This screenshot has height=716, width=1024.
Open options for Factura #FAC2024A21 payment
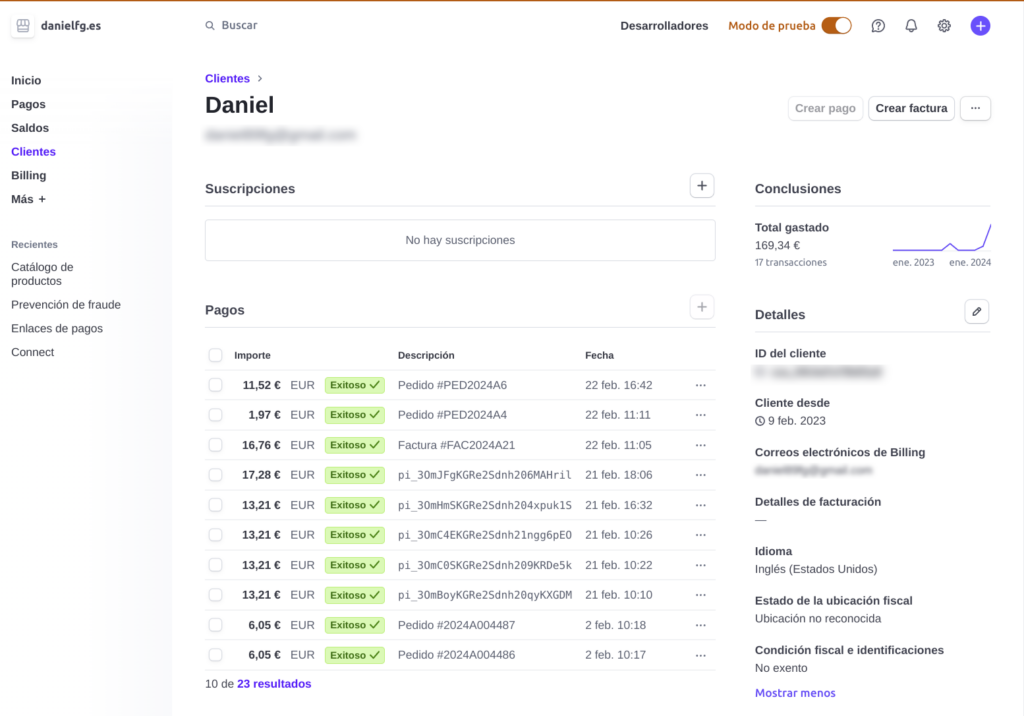700,445
